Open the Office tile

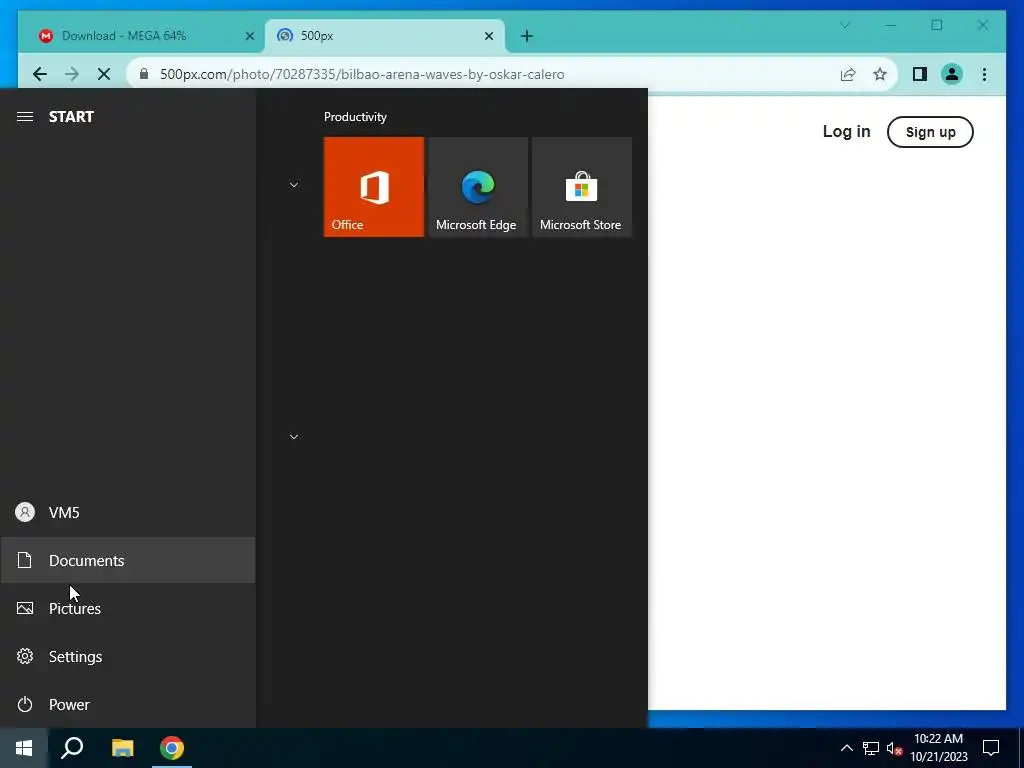374,187
